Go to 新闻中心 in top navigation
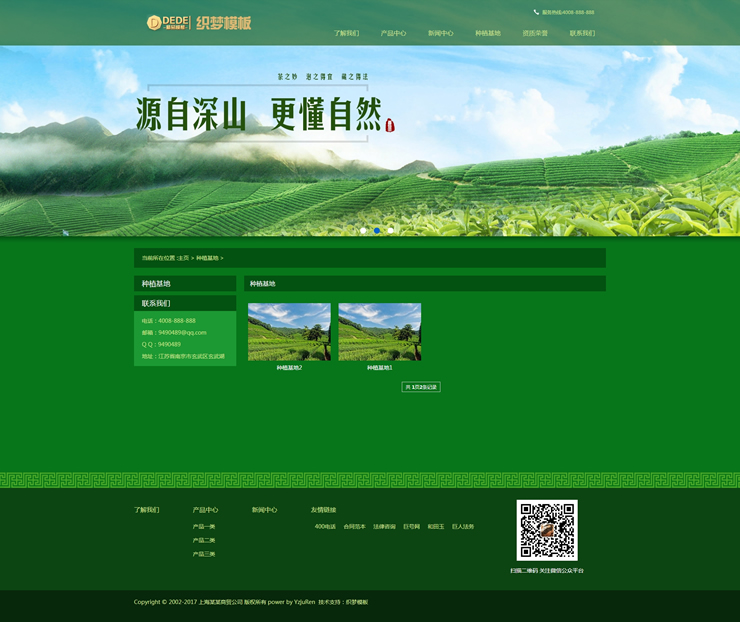 pos(440,33)
